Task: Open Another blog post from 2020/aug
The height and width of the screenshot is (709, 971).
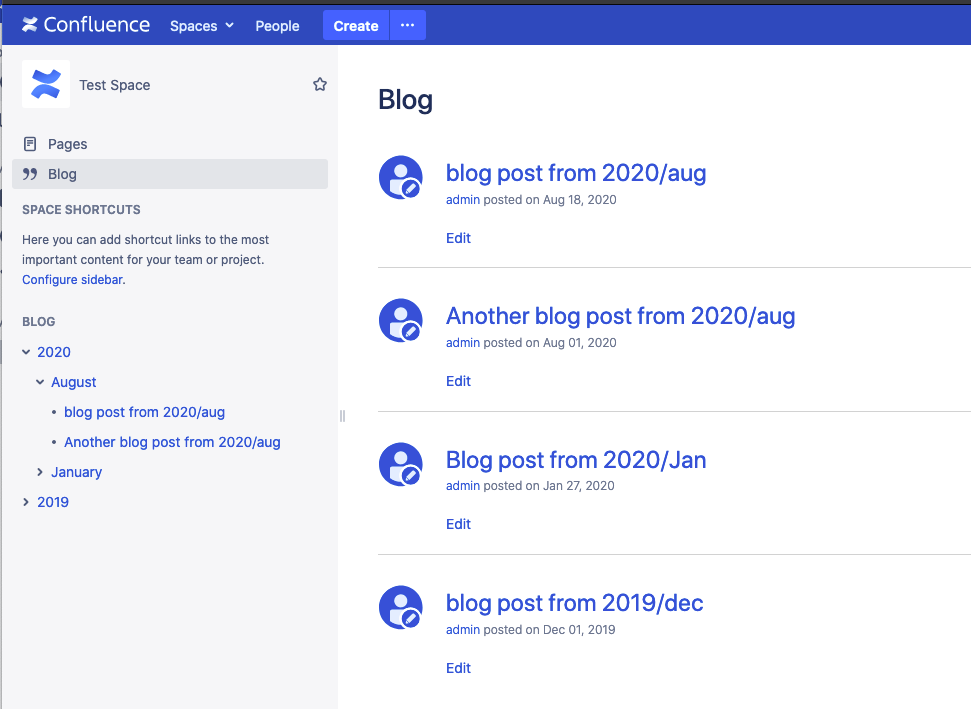Action: click(x=620, y=315)
